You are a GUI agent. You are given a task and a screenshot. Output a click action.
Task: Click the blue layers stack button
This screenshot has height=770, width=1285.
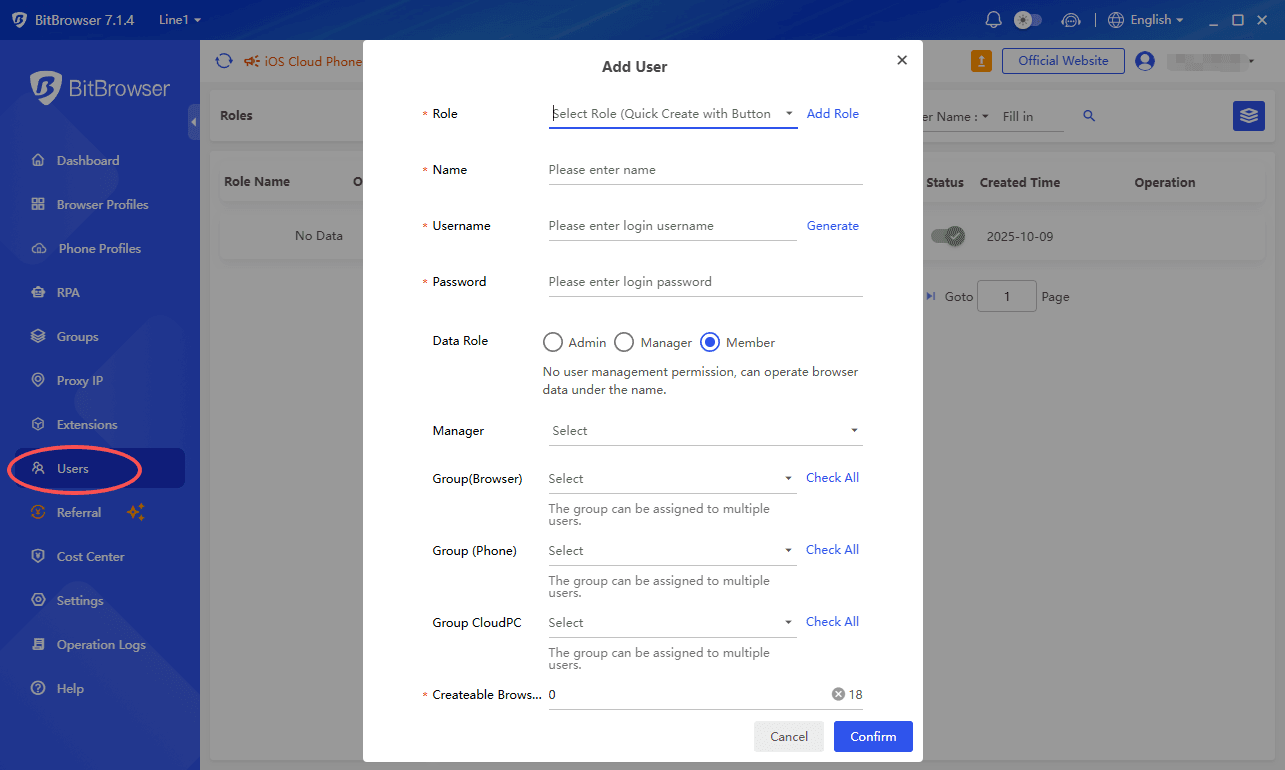1248,116
